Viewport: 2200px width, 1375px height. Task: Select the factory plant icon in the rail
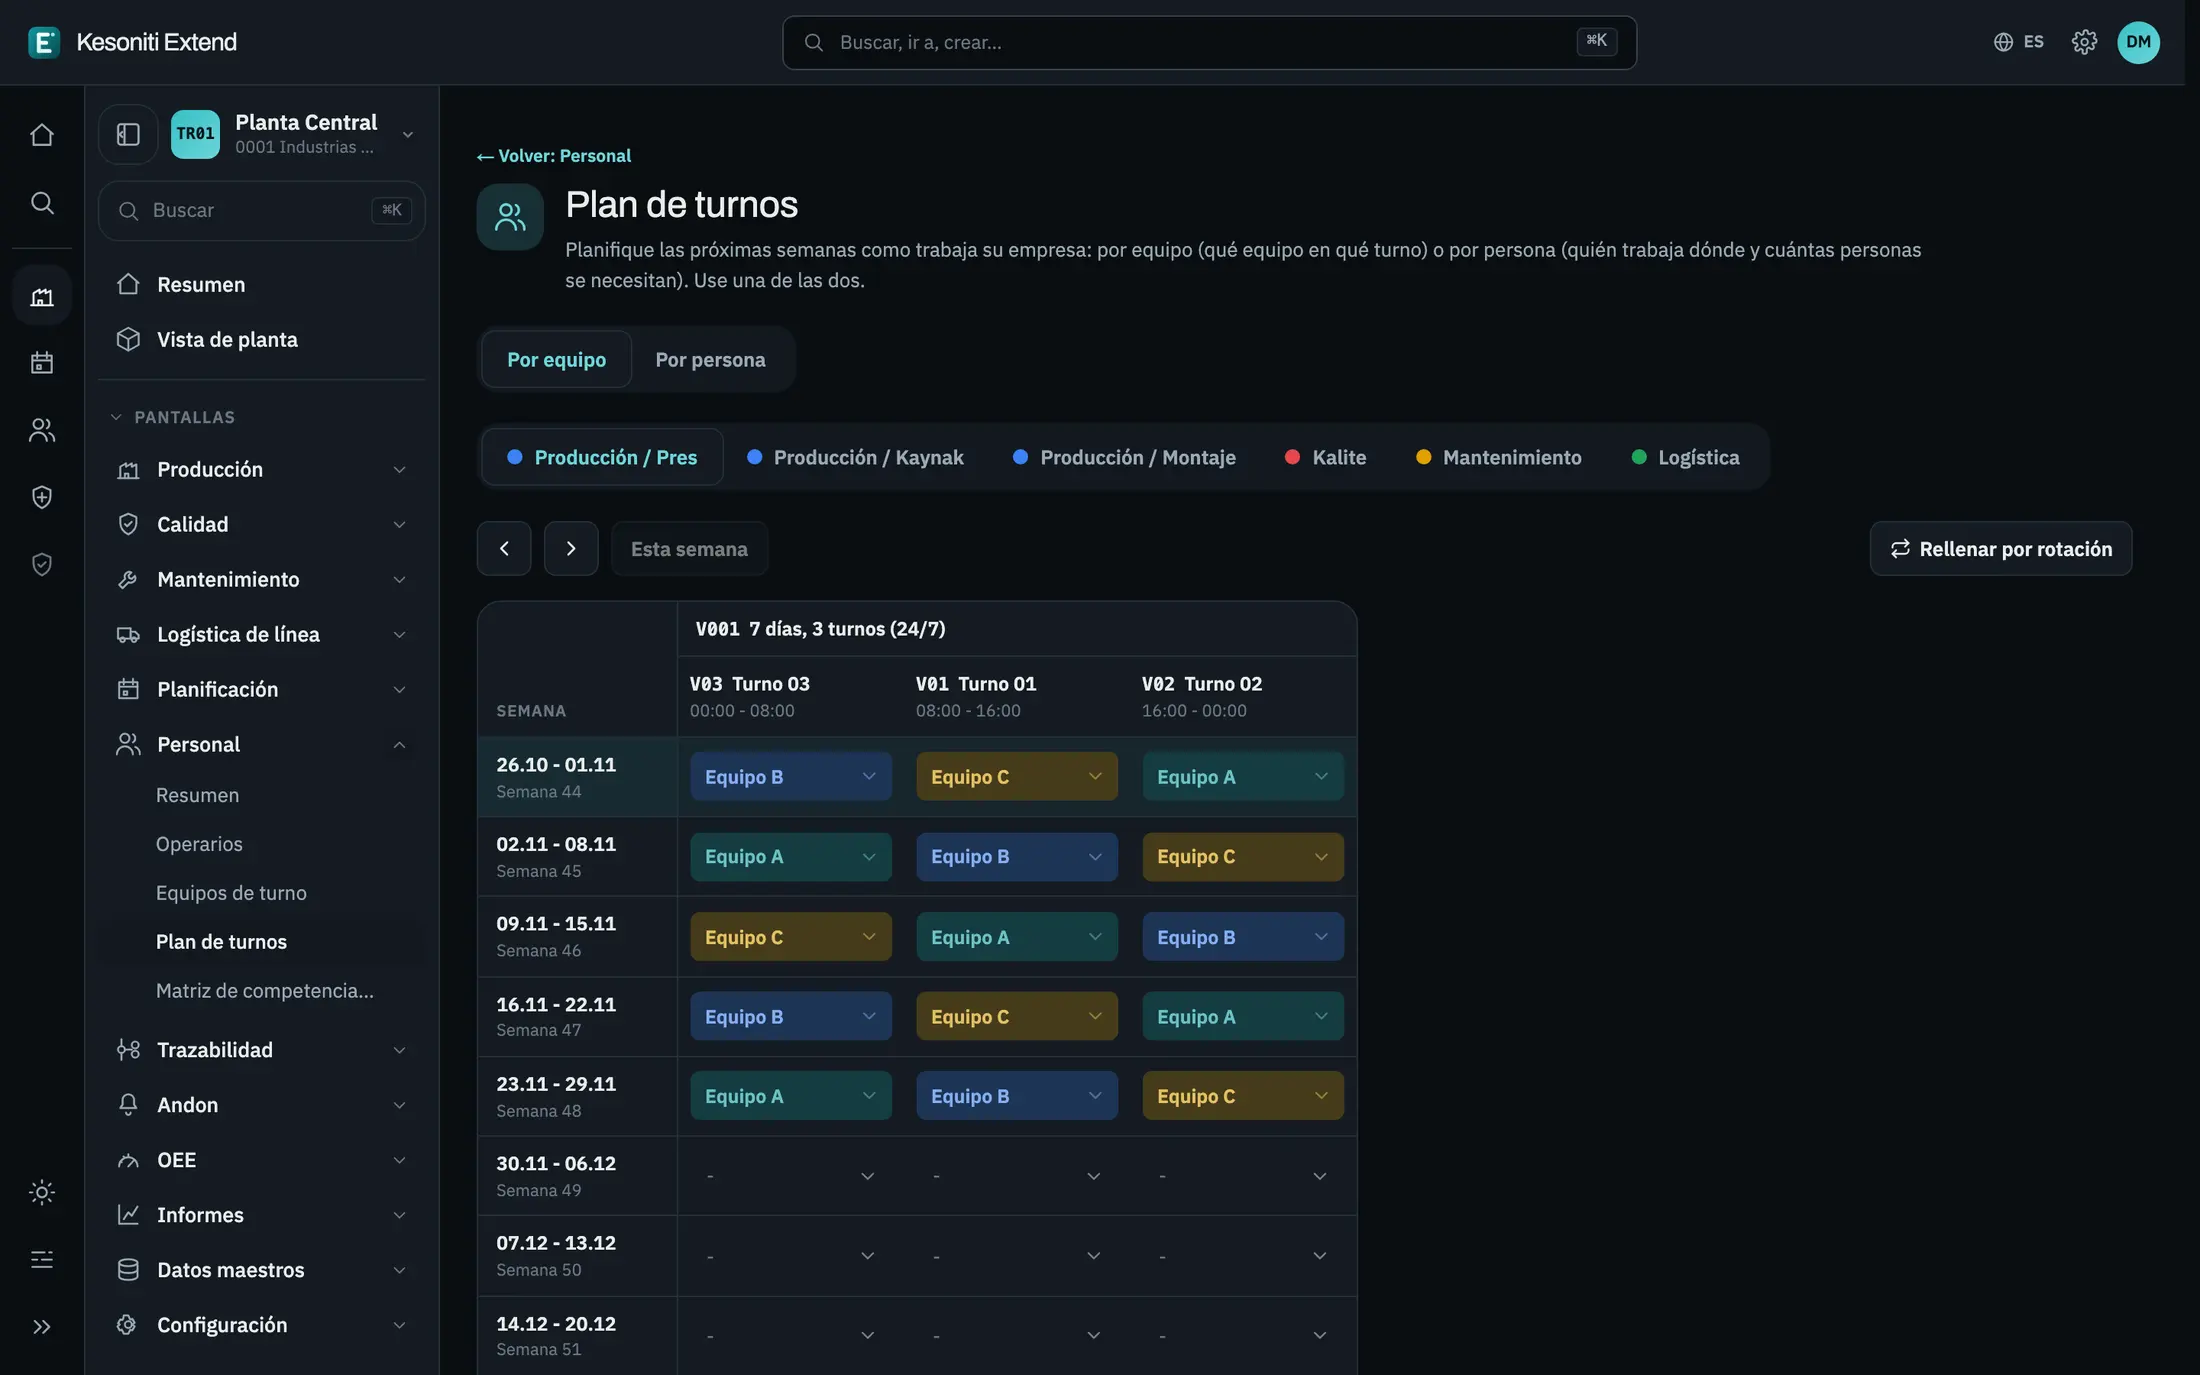(x=42, y=296)
